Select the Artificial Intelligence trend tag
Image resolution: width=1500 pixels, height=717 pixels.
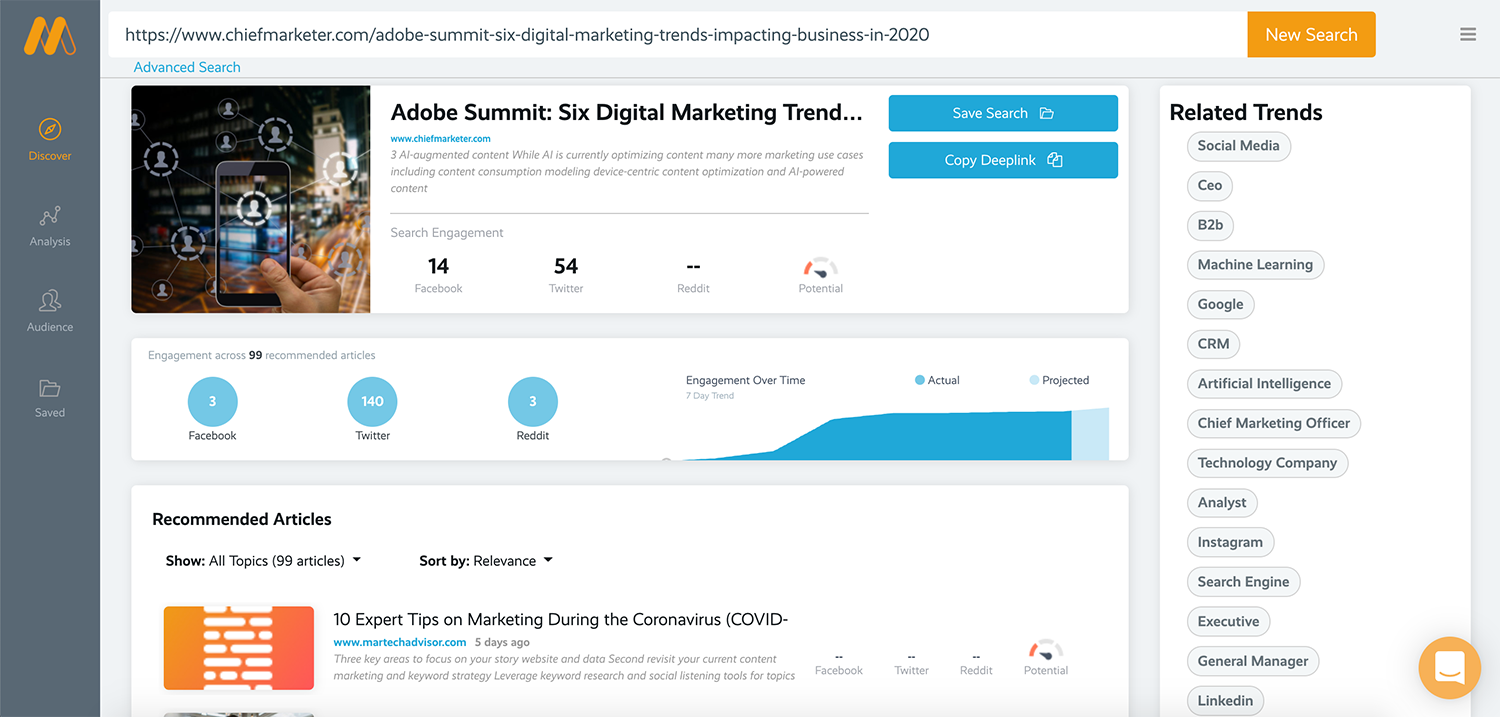pos(1264,384)
